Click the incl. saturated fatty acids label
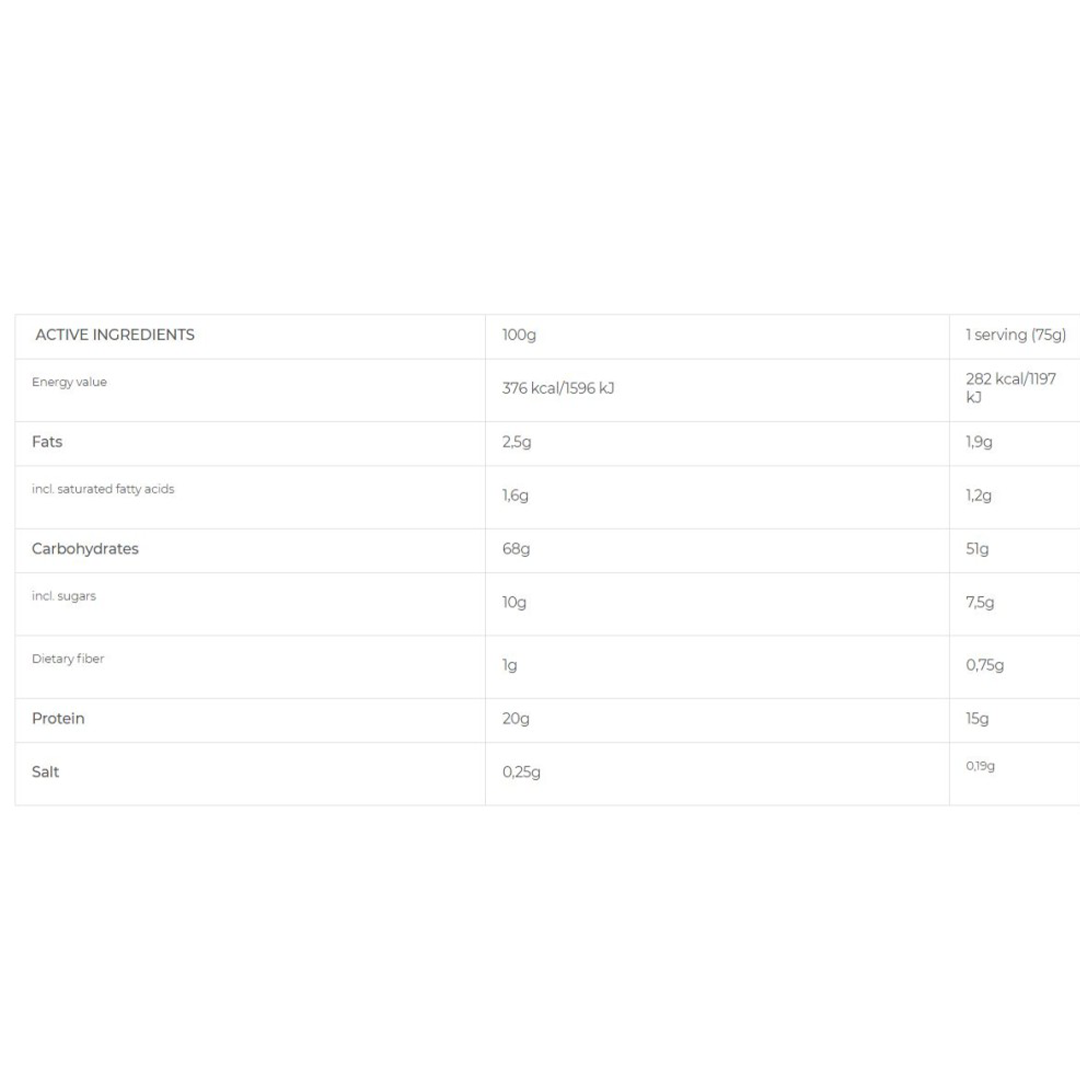The height and width of the screenshot is (1080, 1080). tap(103, 489)
